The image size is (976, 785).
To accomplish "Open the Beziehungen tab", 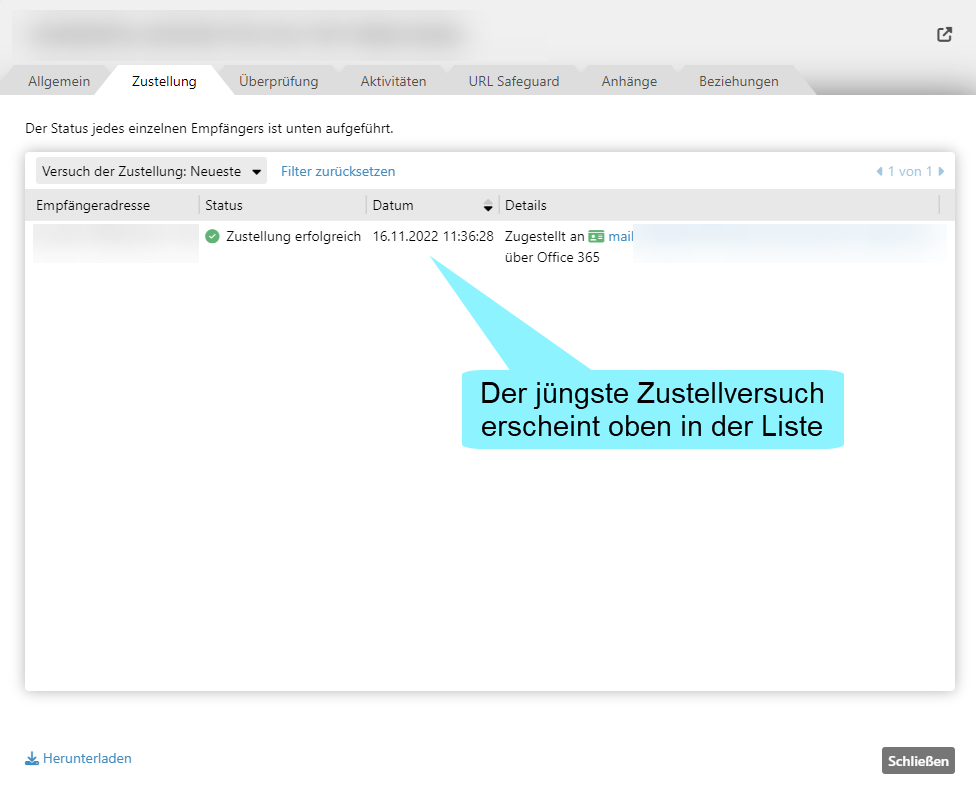I will [x=738, y=82].
